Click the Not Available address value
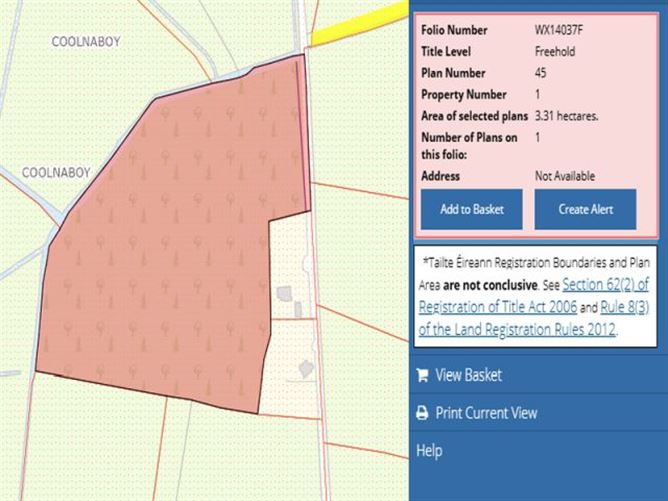This screenshot has width=668, height=501. [565, 176]
